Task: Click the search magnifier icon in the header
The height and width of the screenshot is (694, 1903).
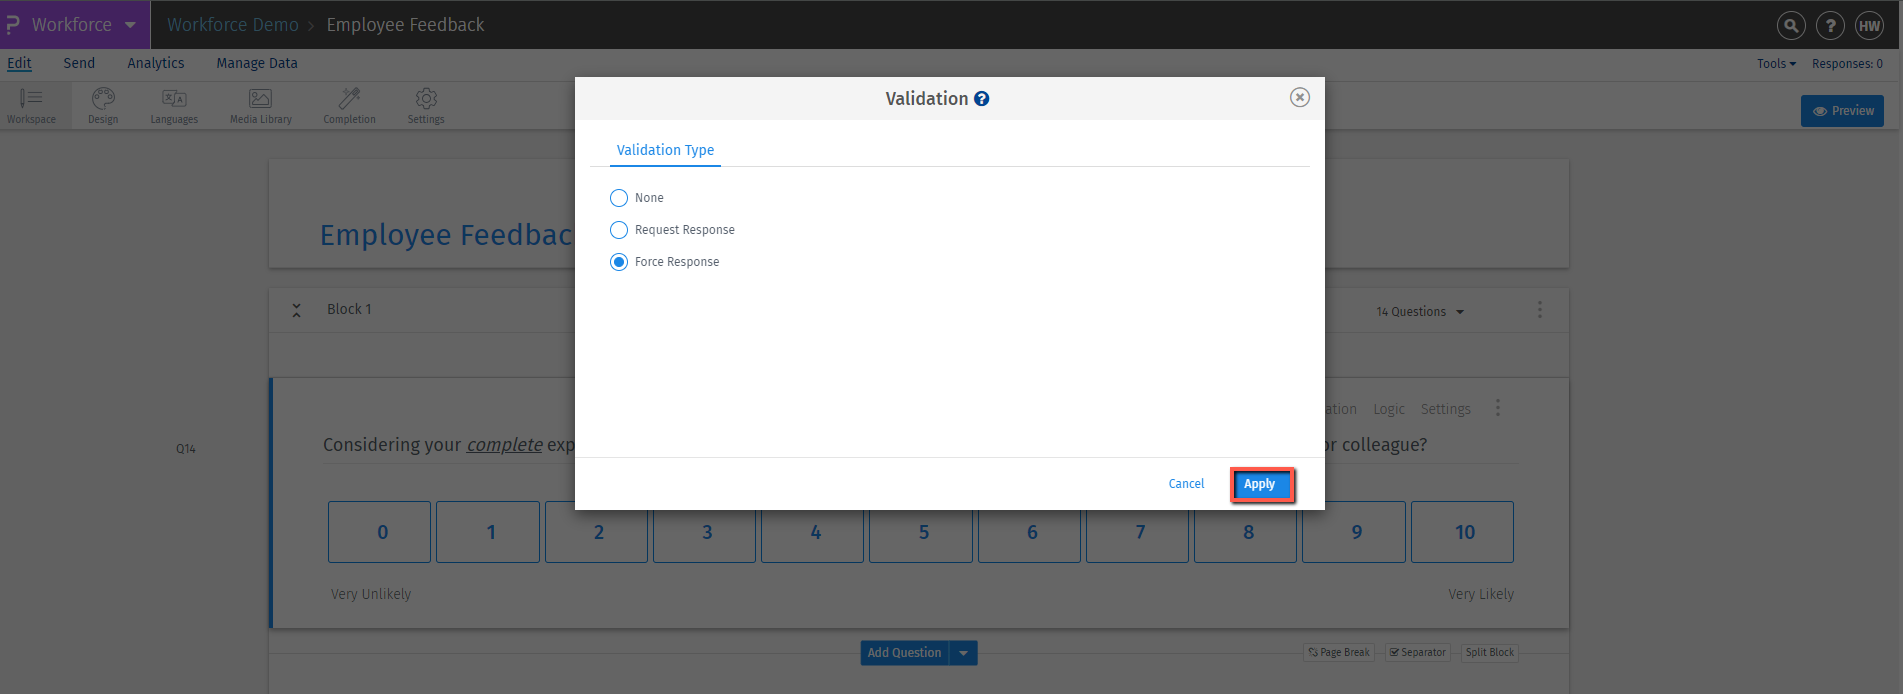Action: 1791,26
